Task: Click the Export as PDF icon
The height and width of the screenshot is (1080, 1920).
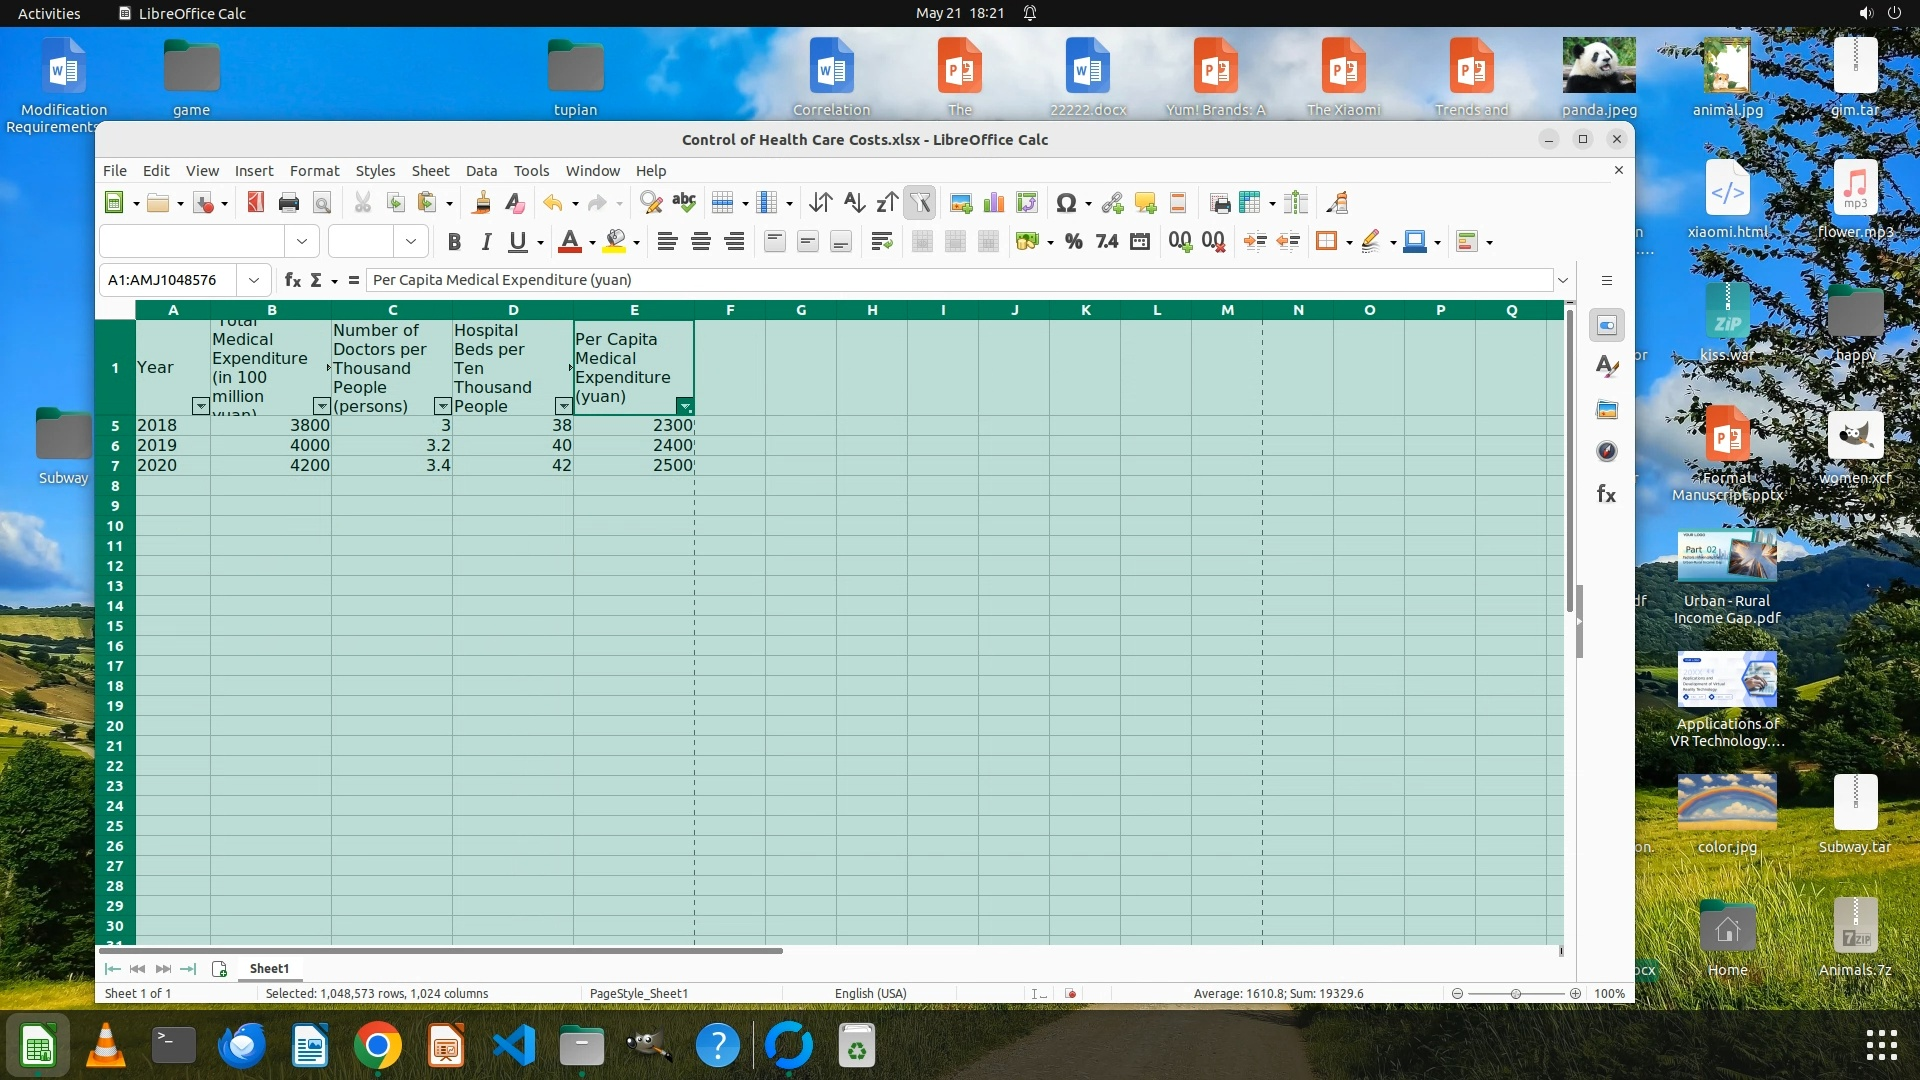Action: (x=255, y=203)
